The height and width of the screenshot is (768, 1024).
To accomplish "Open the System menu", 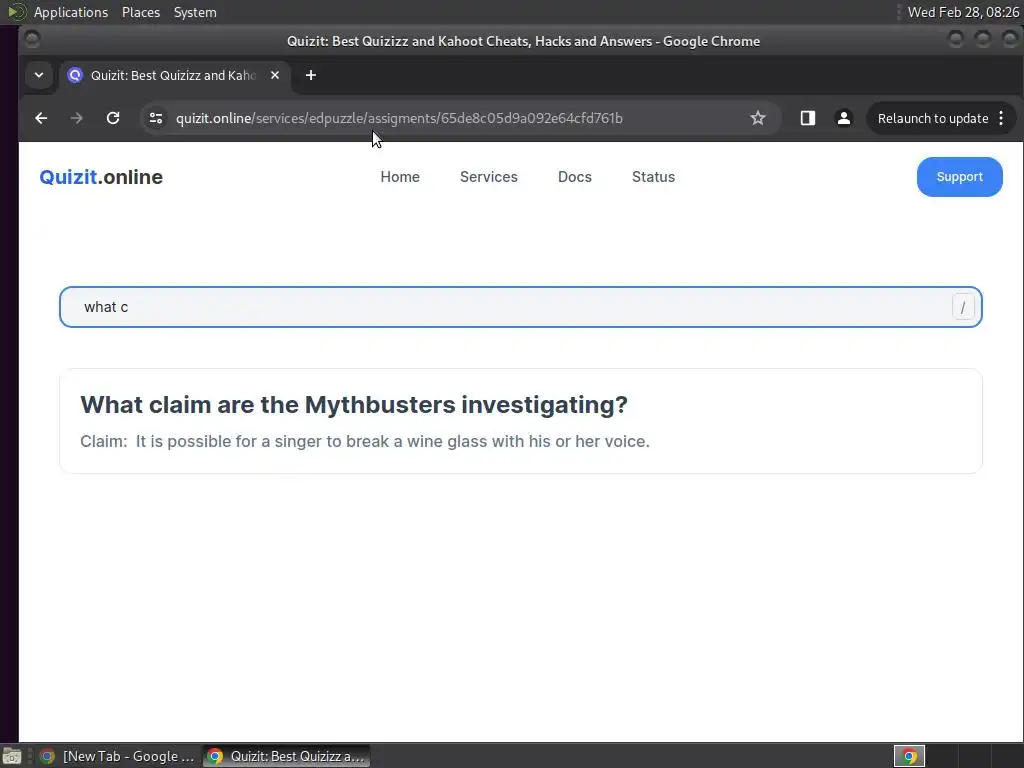I will [x=195, y=12].
